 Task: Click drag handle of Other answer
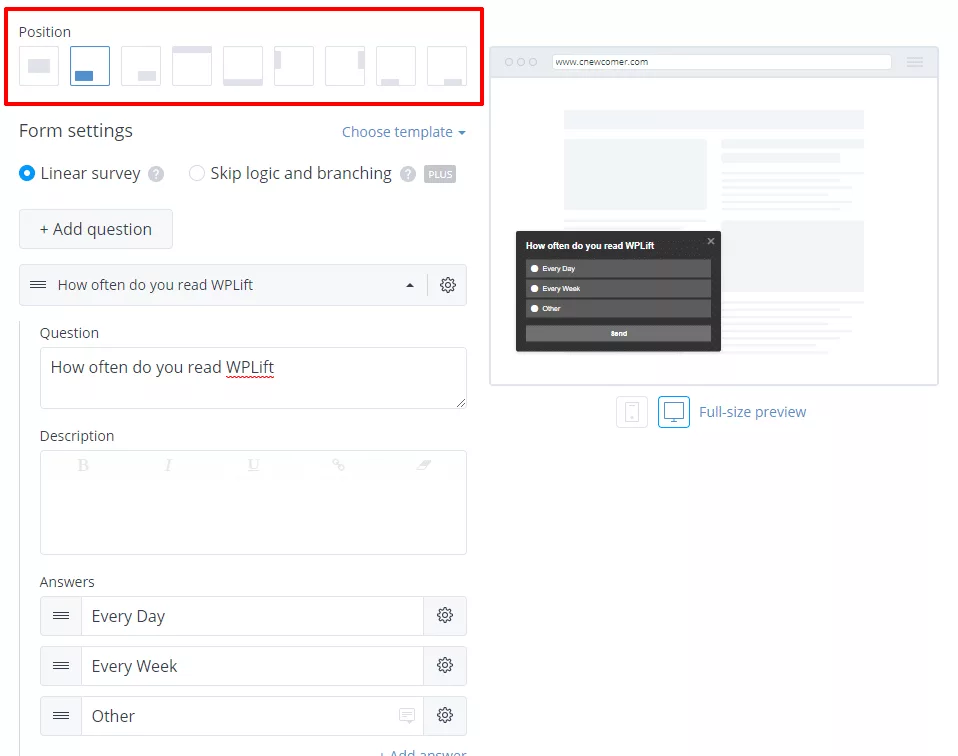[x=61, y=715]
